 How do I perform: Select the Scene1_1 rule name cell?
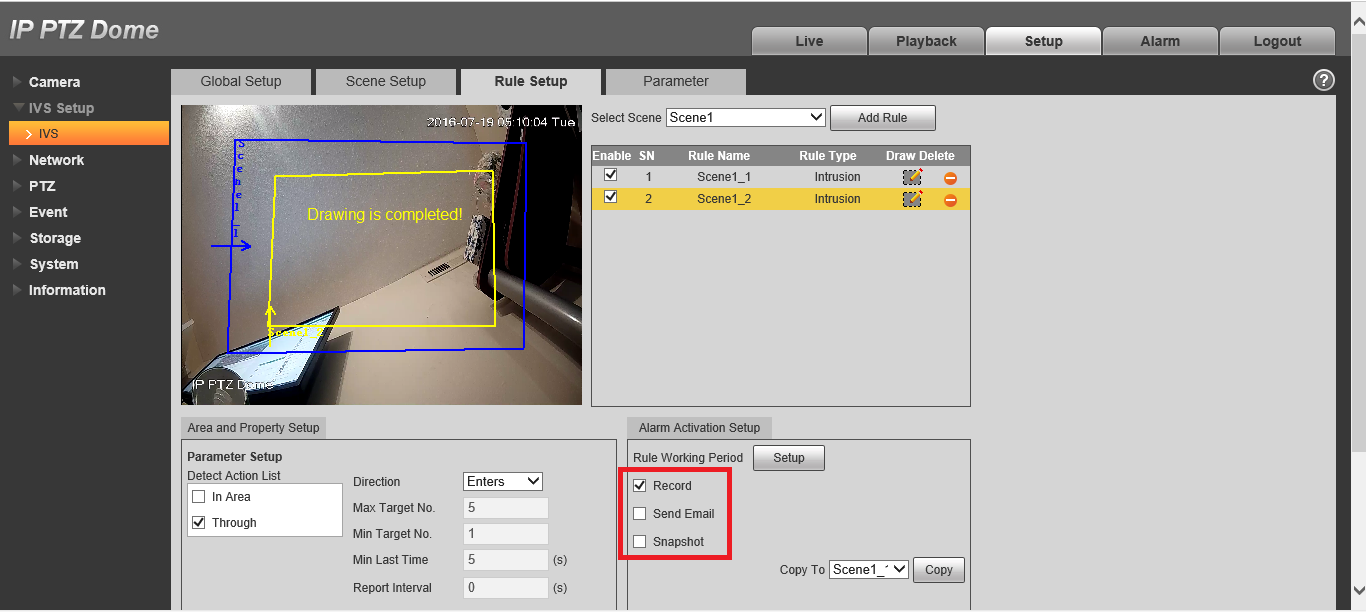pyautogui.click(x=724, y=177)
